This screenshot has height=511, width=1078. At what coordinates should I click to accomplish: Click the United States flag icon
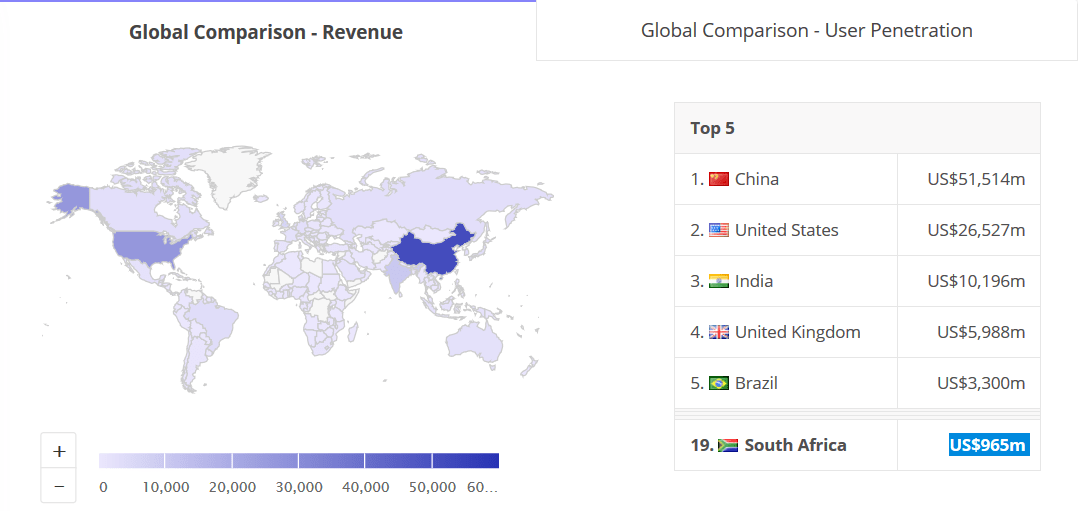(718, 230)
